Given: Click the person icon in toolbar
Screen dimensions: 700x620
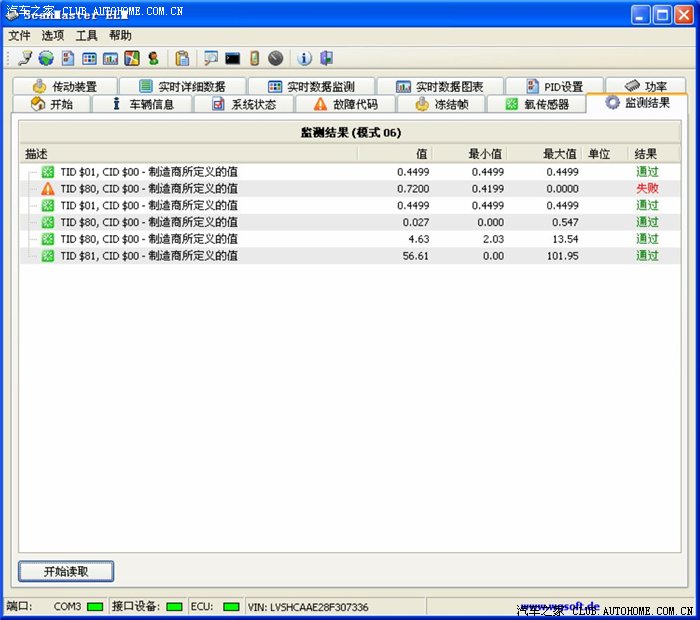Looking at the screenshot, I should point(153,58).
